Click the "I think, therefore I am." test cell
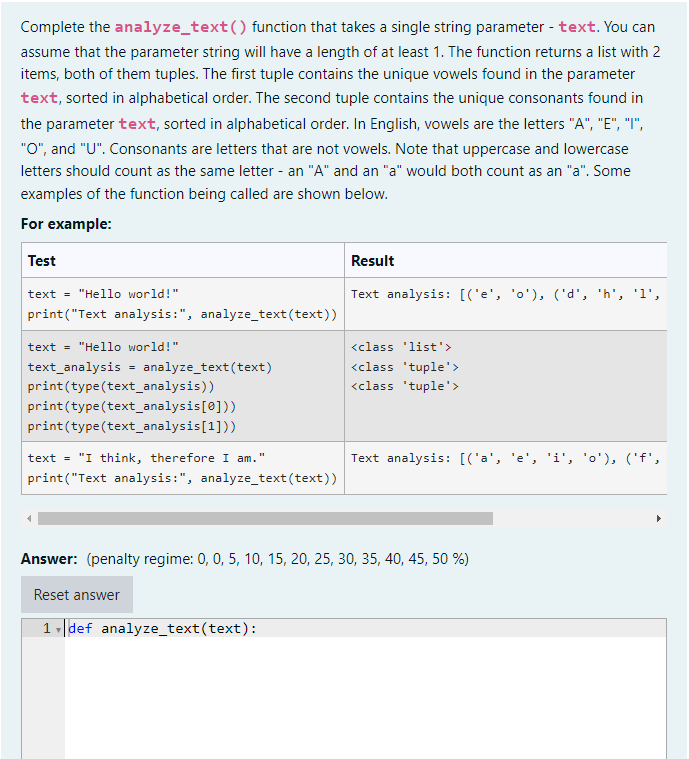 (183, 468)
